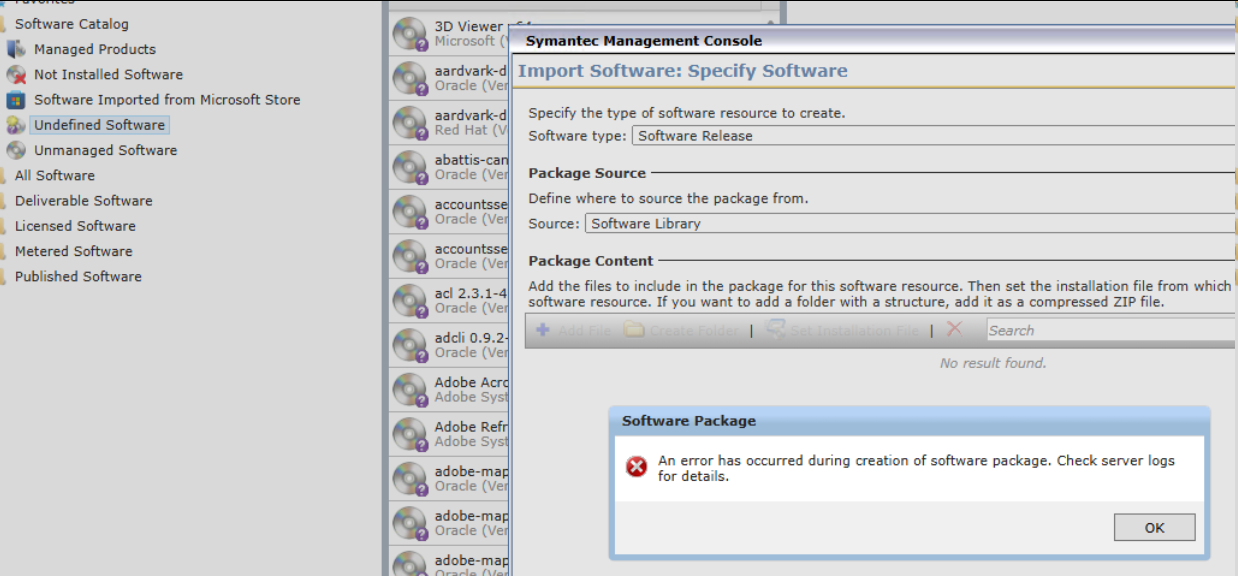
Task: Open the All Software folder
Action: point(54,175)
